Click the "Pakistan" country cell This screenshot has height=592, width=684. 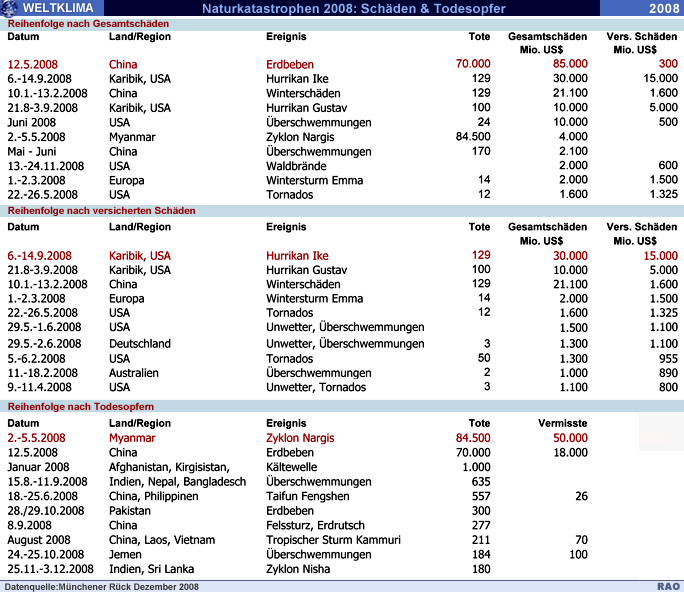(x=130, y=510)
